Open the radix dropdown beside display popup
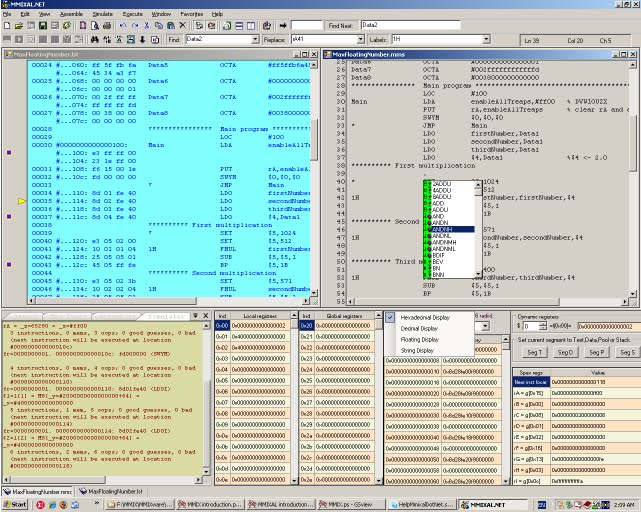The image size is (641, 512). point(485,326)
